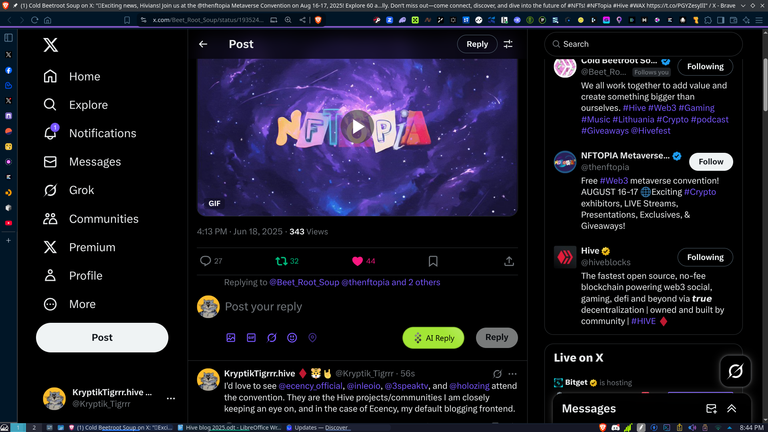This screenshot has height=432, width=768.
Task: Add a sidebar shortcut with plus icon
Action: [8, 240]
